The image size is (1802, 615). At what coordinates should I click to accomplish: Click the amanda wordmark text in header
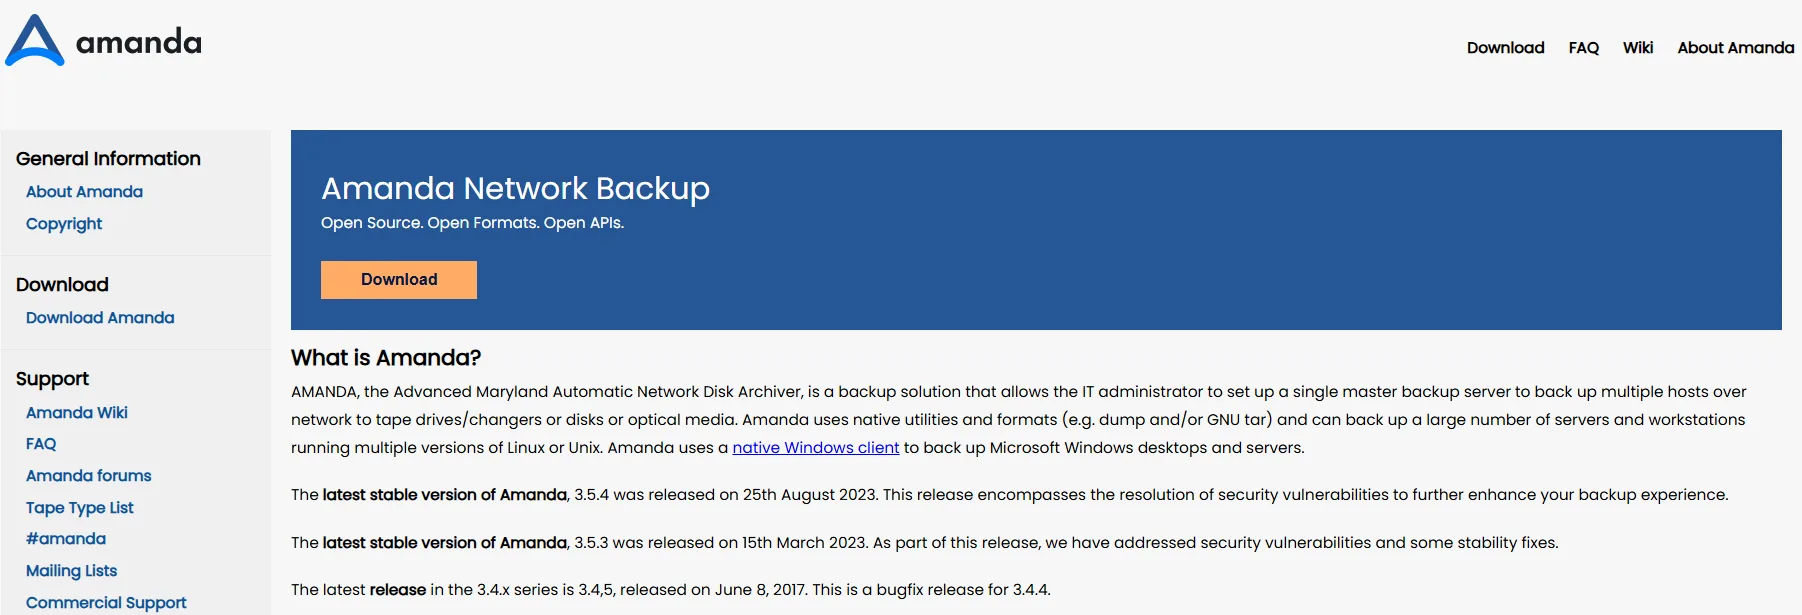[x=139, y=43]
